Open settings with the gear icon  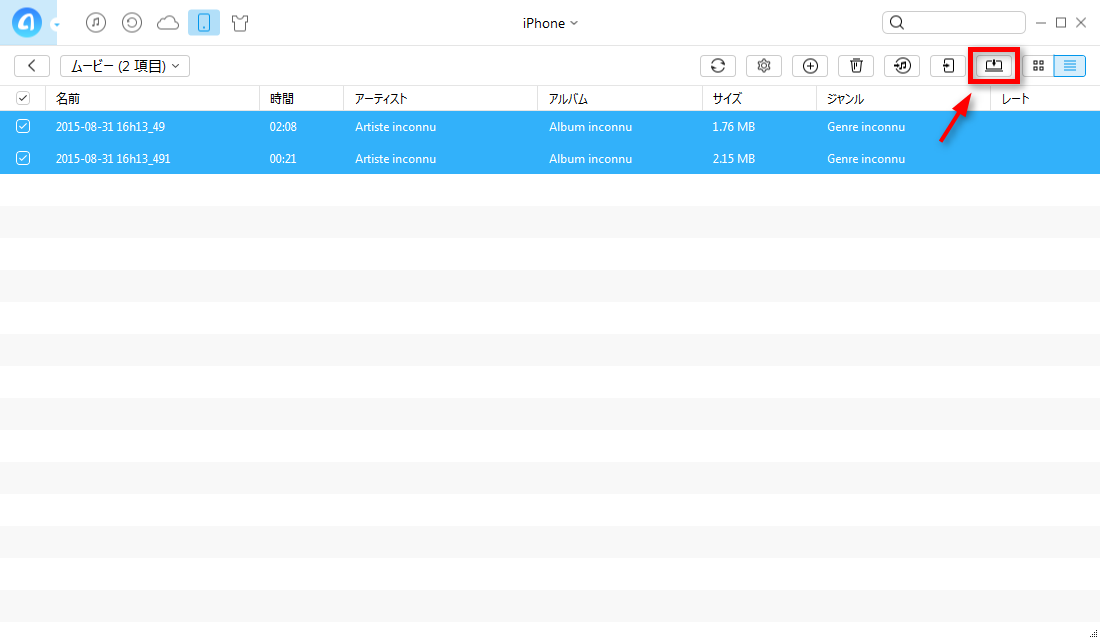(x=764, y=66)
